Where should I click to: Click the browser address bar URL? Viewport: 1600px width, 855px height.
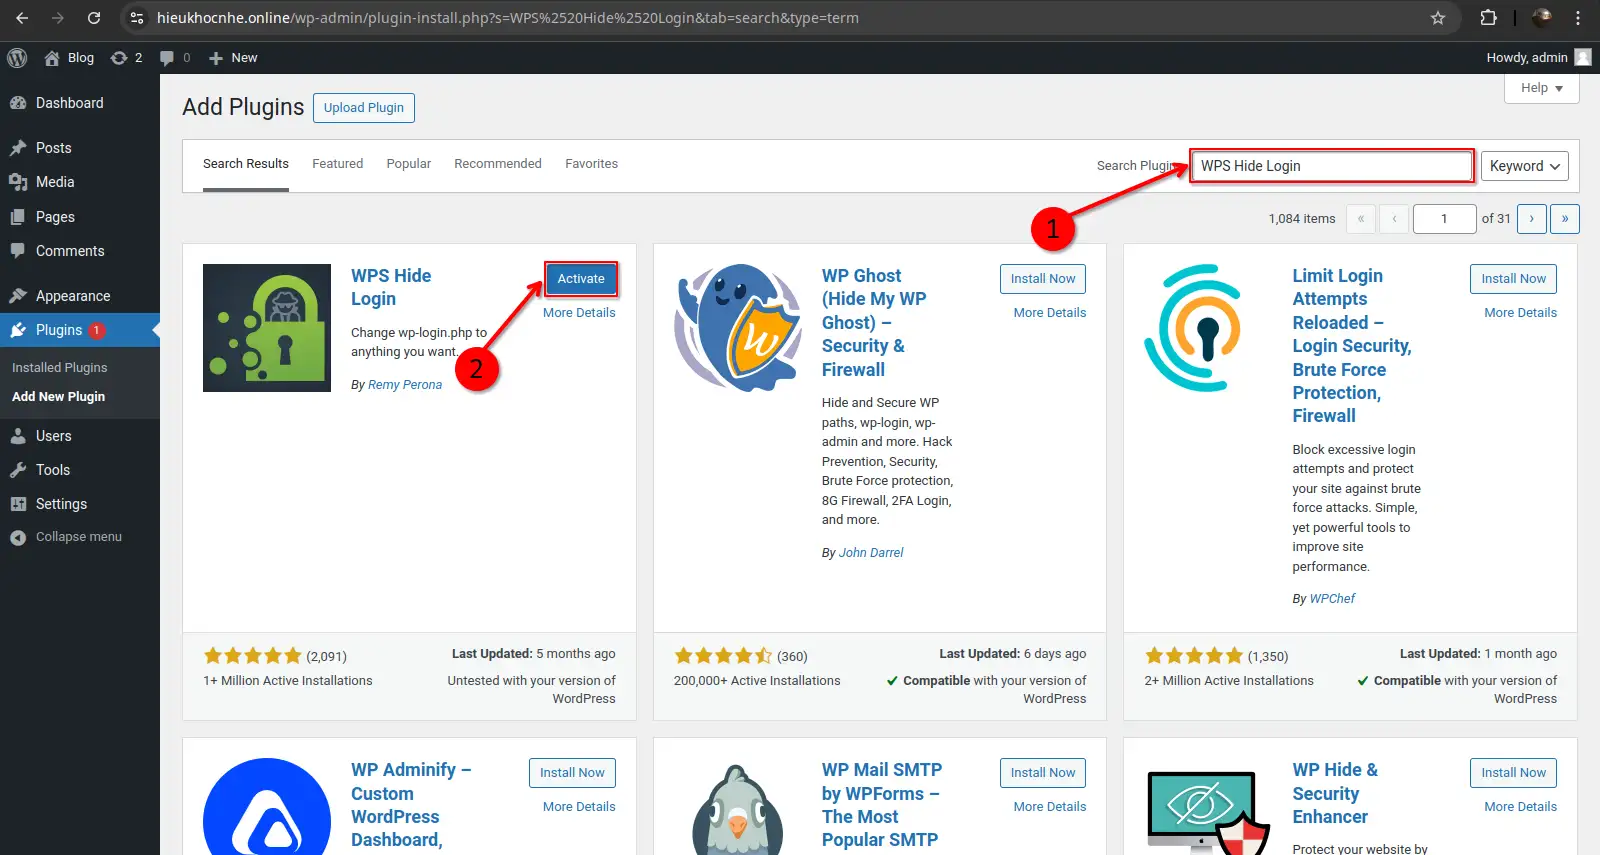[507, 18]
